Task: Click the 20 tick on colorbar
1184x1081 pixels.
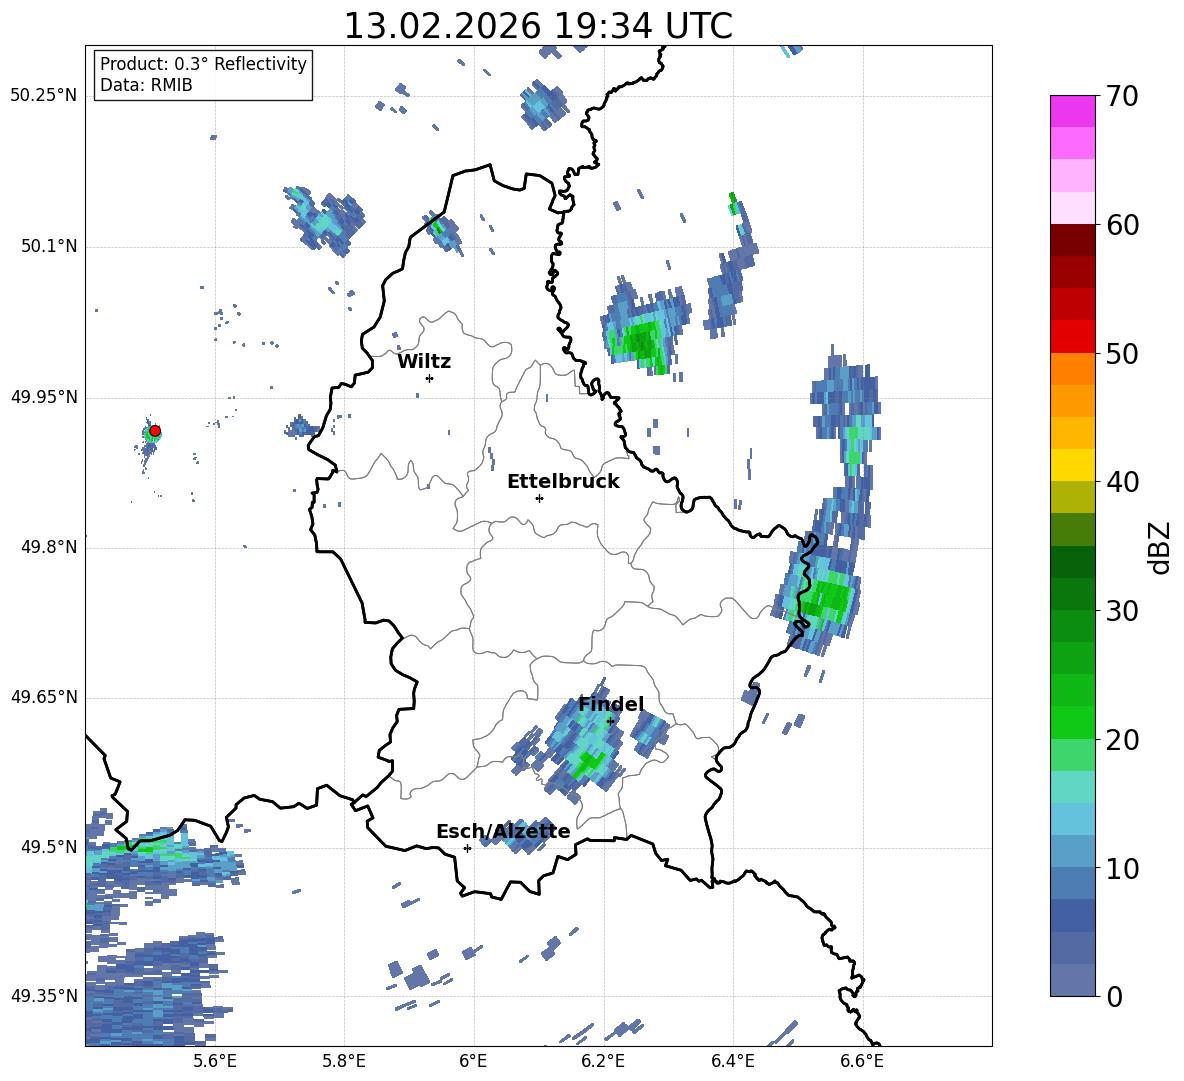Action: pos(1122,740)
